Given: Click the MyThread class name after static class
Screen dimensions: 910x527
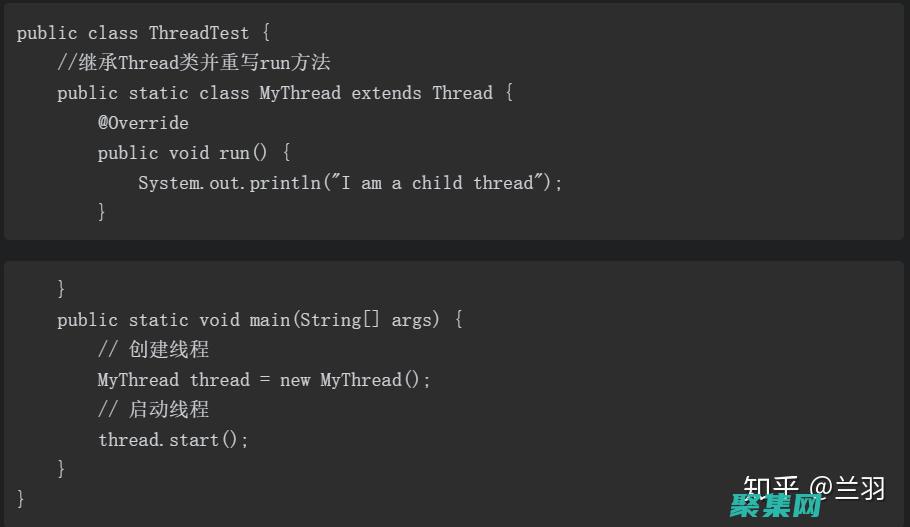Looking at the screenshot, I should [x=300, y=93].
